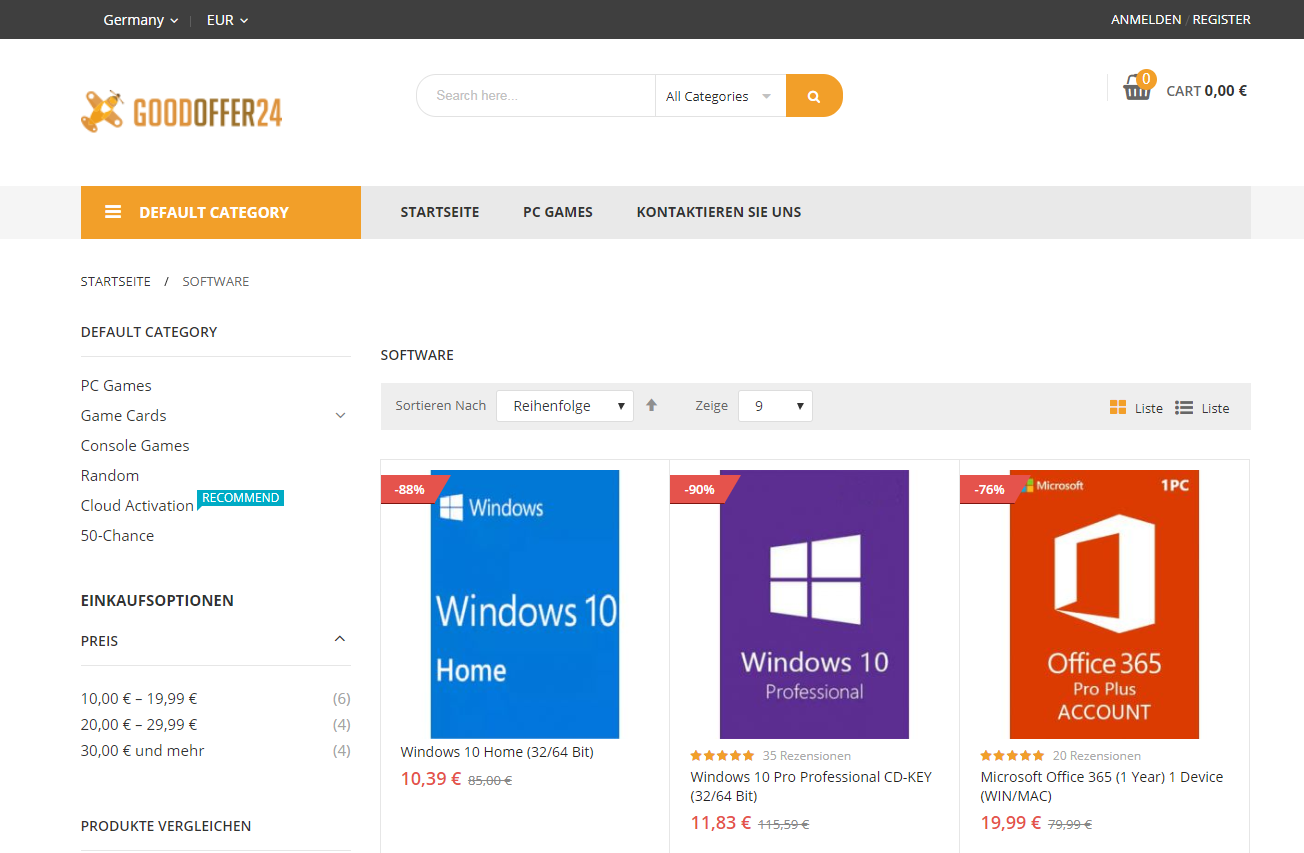Open the Windows 10 Professional product image
Image resolution: width=1304 pixels, height=853 pixels.
[x=814, y=604]
